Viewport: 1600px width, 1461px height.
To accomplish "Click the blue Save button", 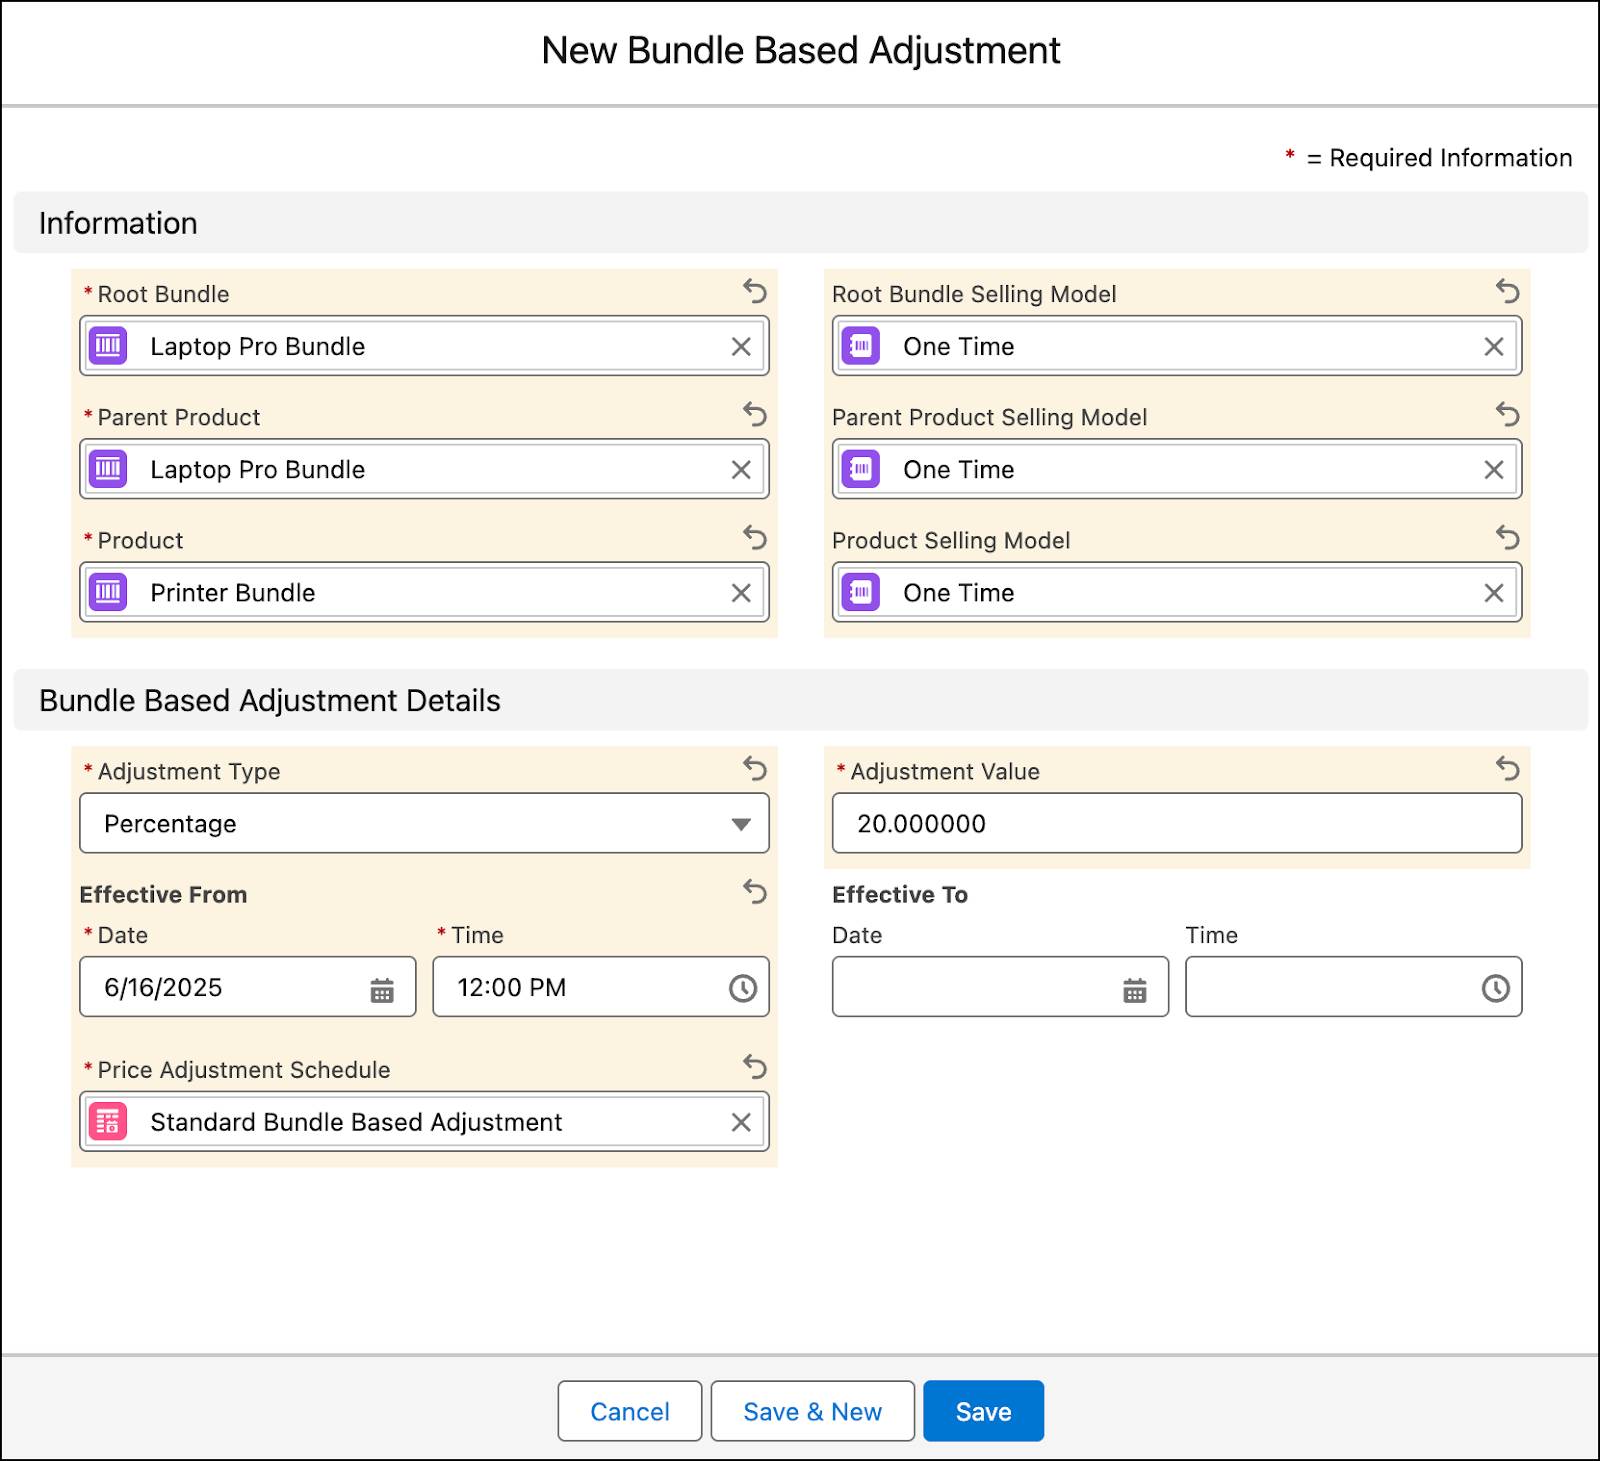I will pos(983,1411).
